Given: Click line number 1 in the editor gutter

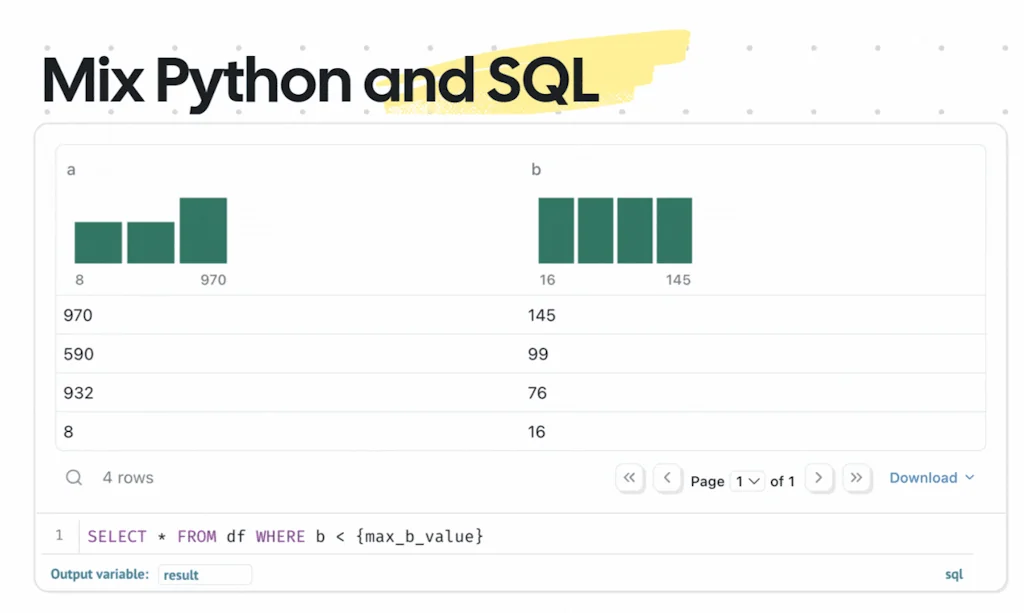Looking at the screenshot, I should (x=59, y=536).
